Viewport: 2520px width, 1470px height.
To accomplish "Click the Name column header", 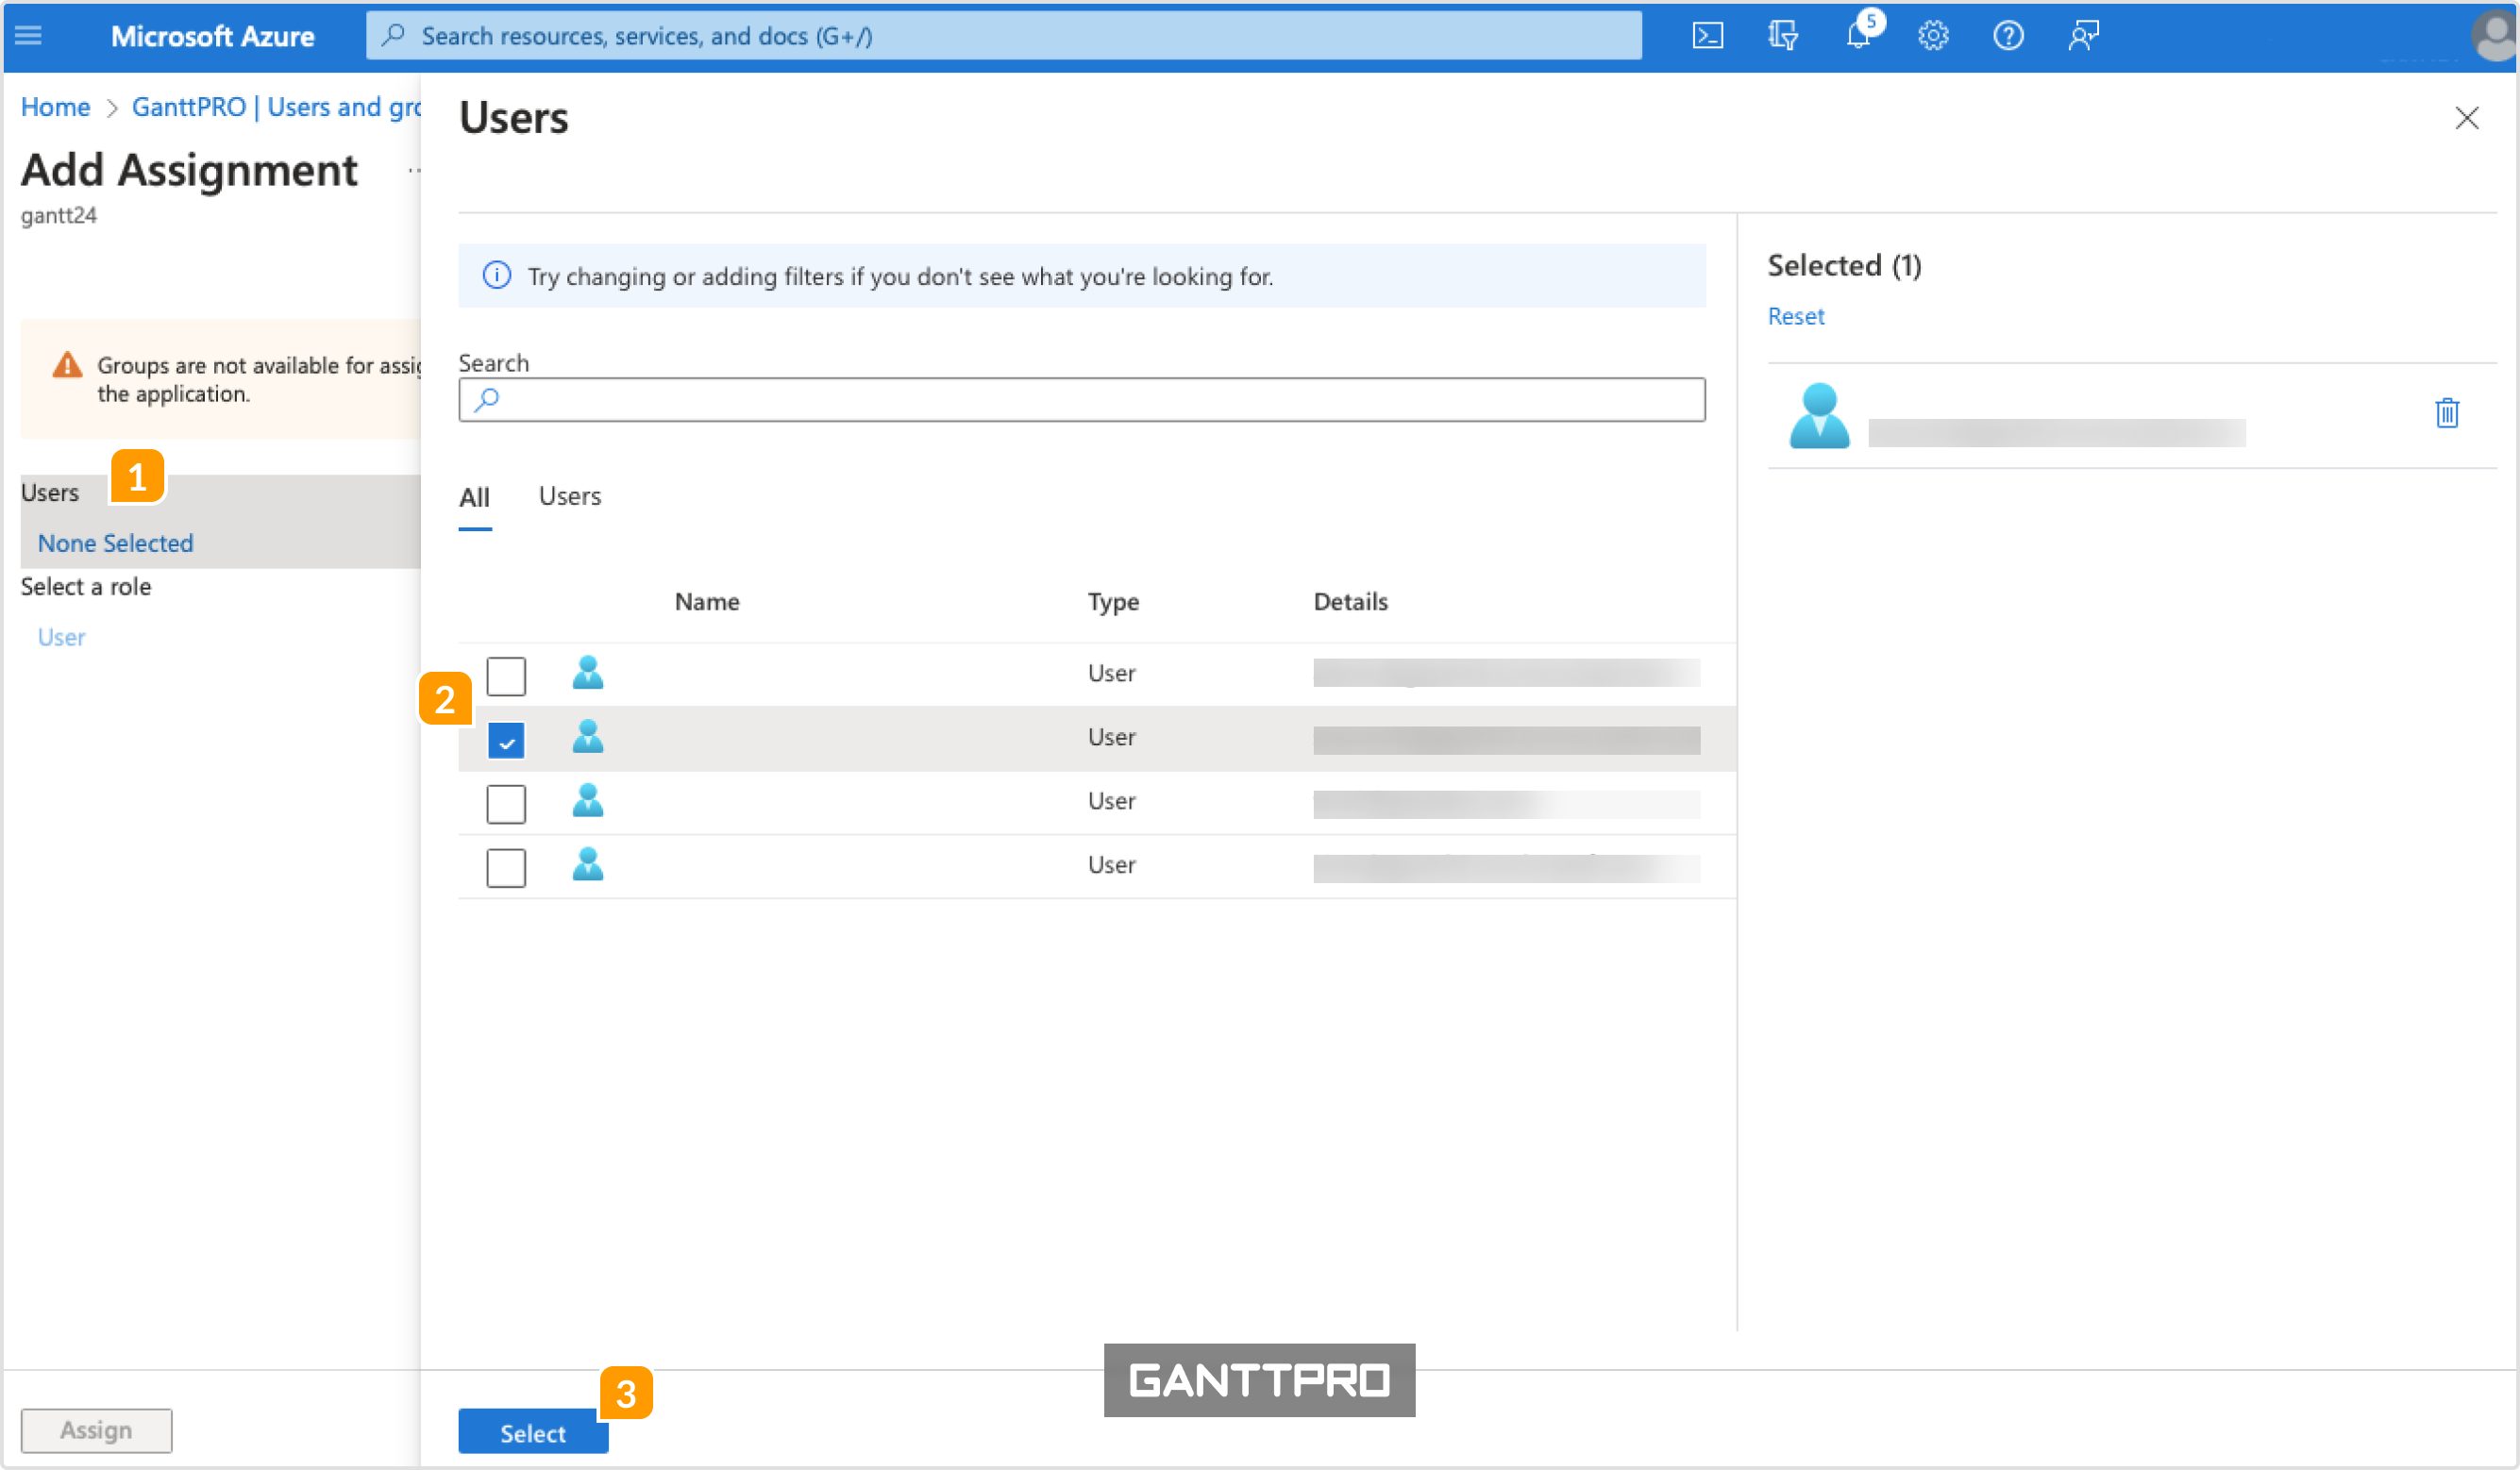I will (707, 601).
